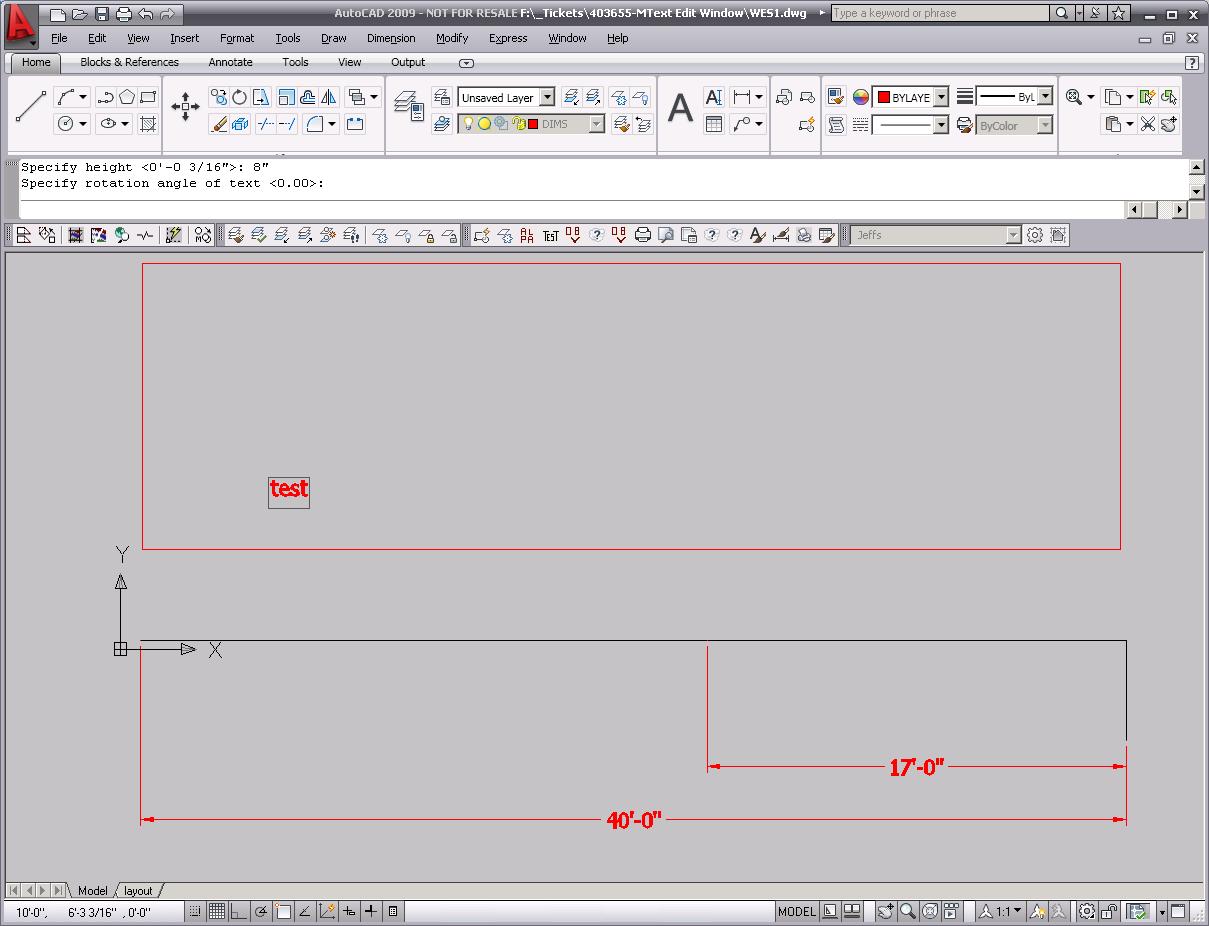1209x926 pixels.
Task: Select the Mirror tool
Action: click(x=329, y=97)
